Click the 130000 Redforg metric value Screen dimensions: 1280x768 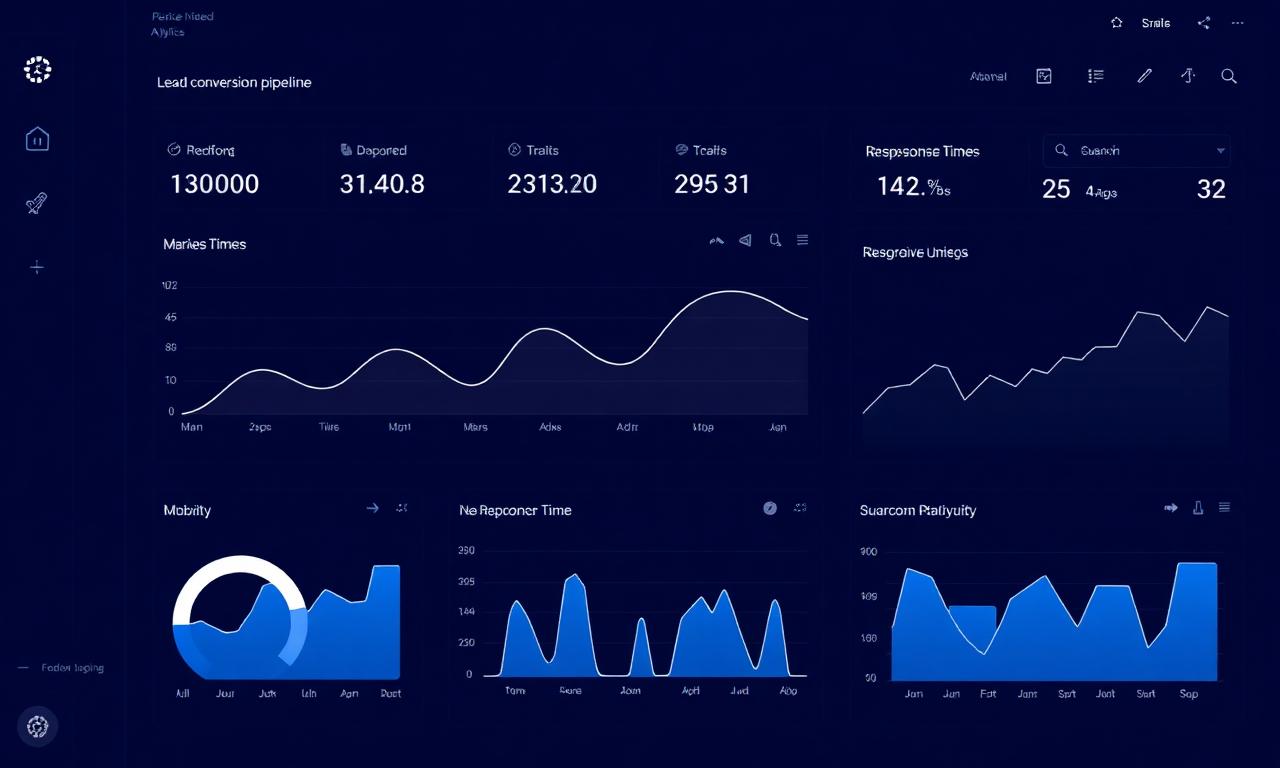215,184
